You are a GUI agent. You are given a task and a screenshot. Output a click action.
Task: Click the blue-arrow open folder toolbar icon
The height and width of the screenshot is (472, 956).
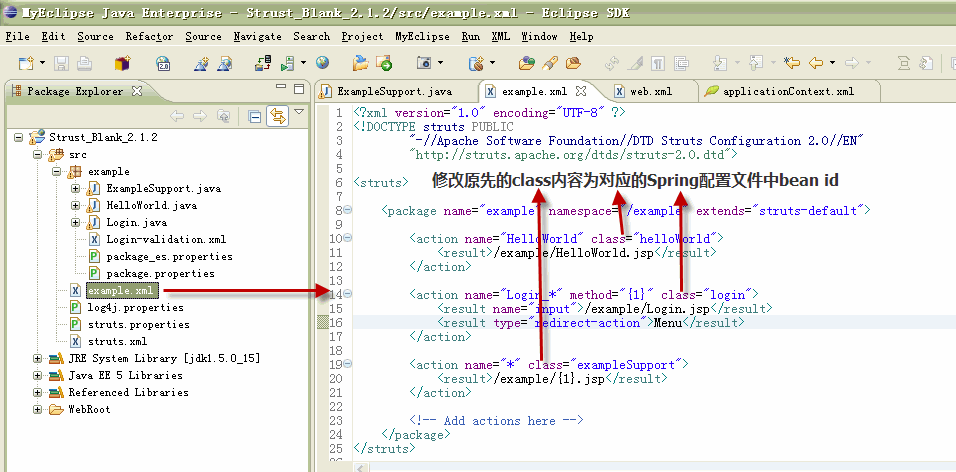(361, 63)
